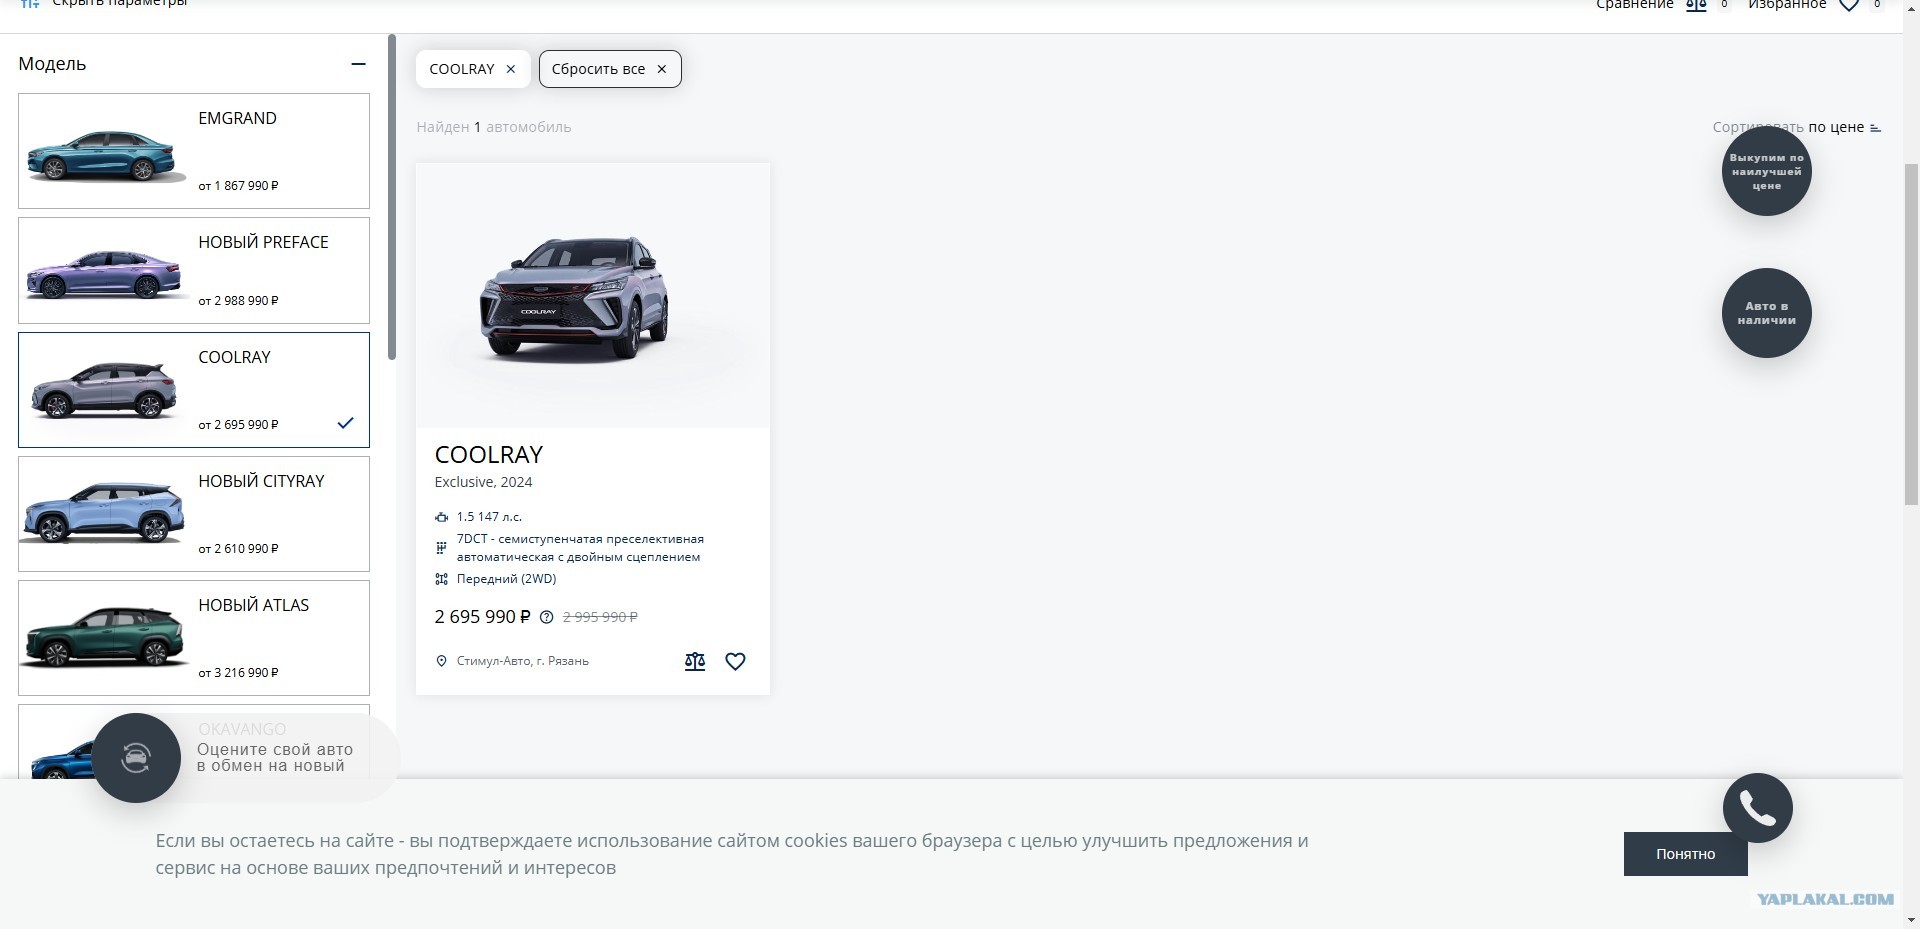Click the Сбросить все reset button
This screenshot has width=1920, height=929.
tap(610, 69)
